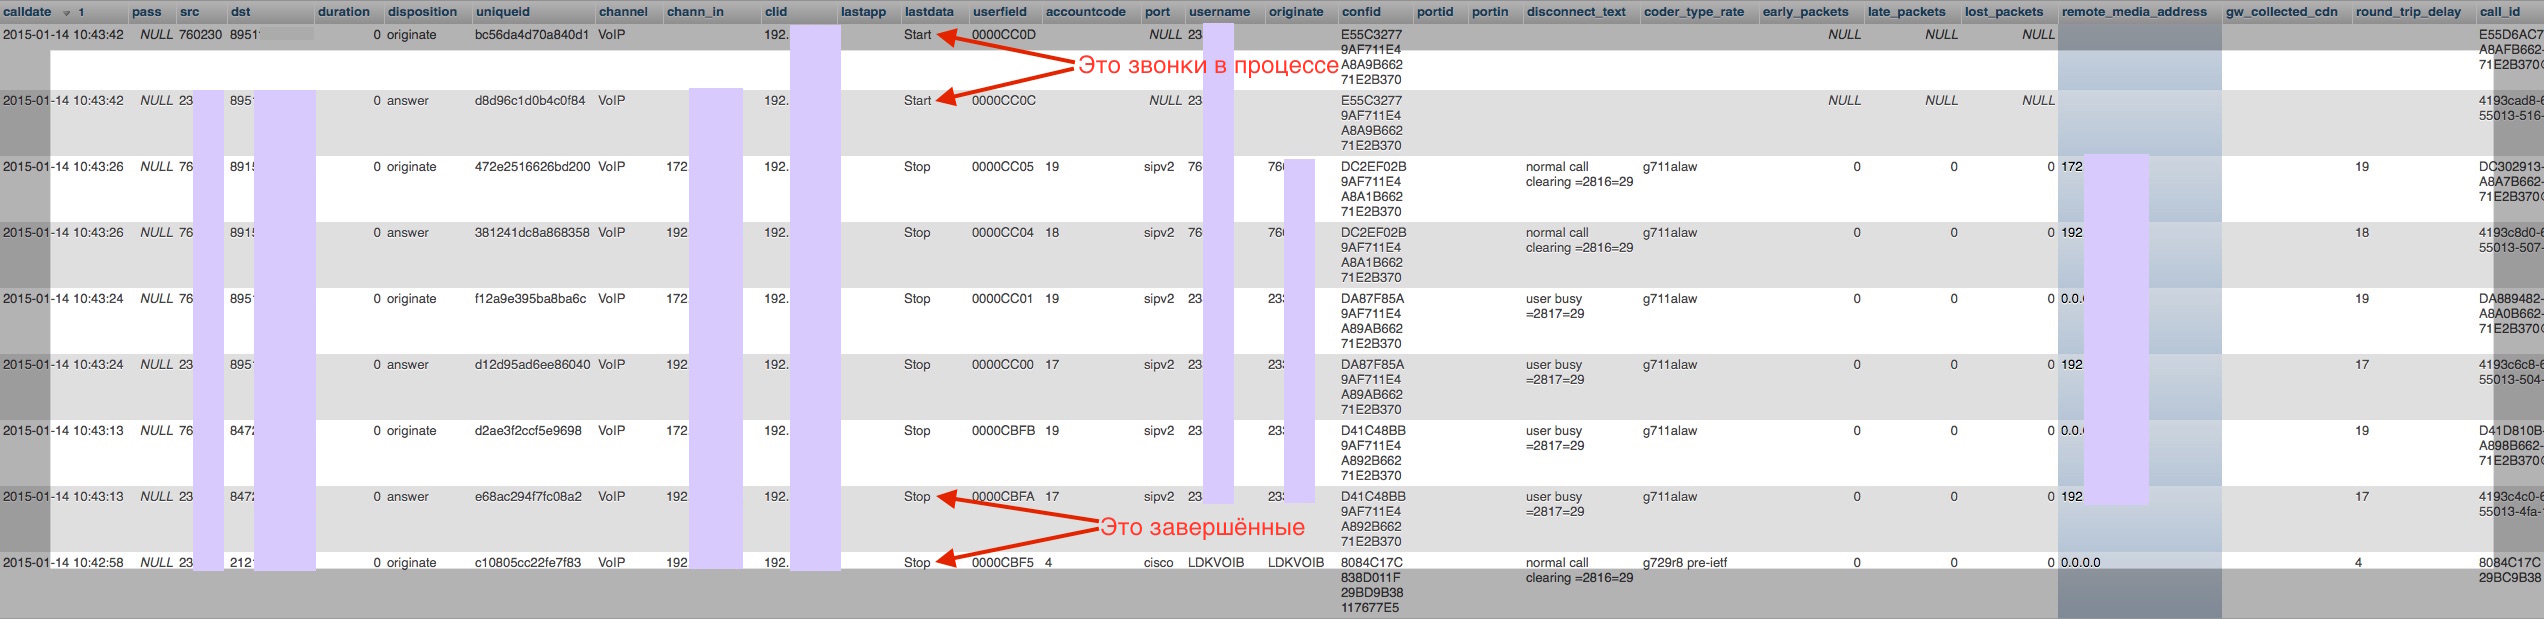The image size is (2544, 619).
Task: Sort by remote_media_address column header
Action: click(x=2134, y=12)
